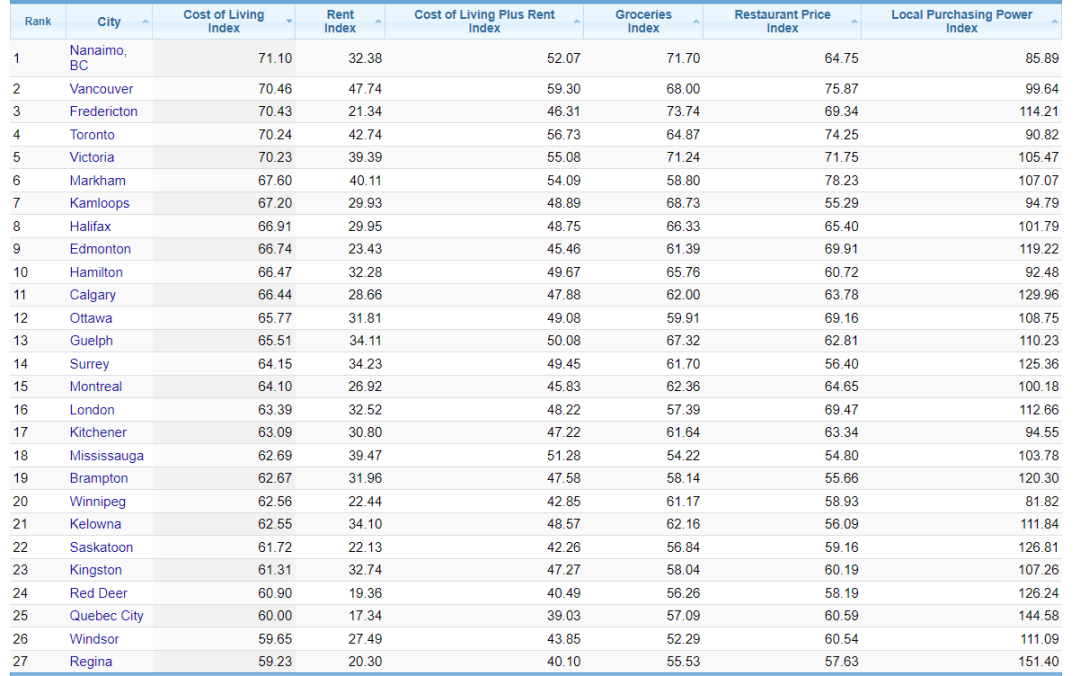Sort by Cost of Living Plus Rent header
The width and height of the screenshot is (1080, 676).
click(484, 21)
